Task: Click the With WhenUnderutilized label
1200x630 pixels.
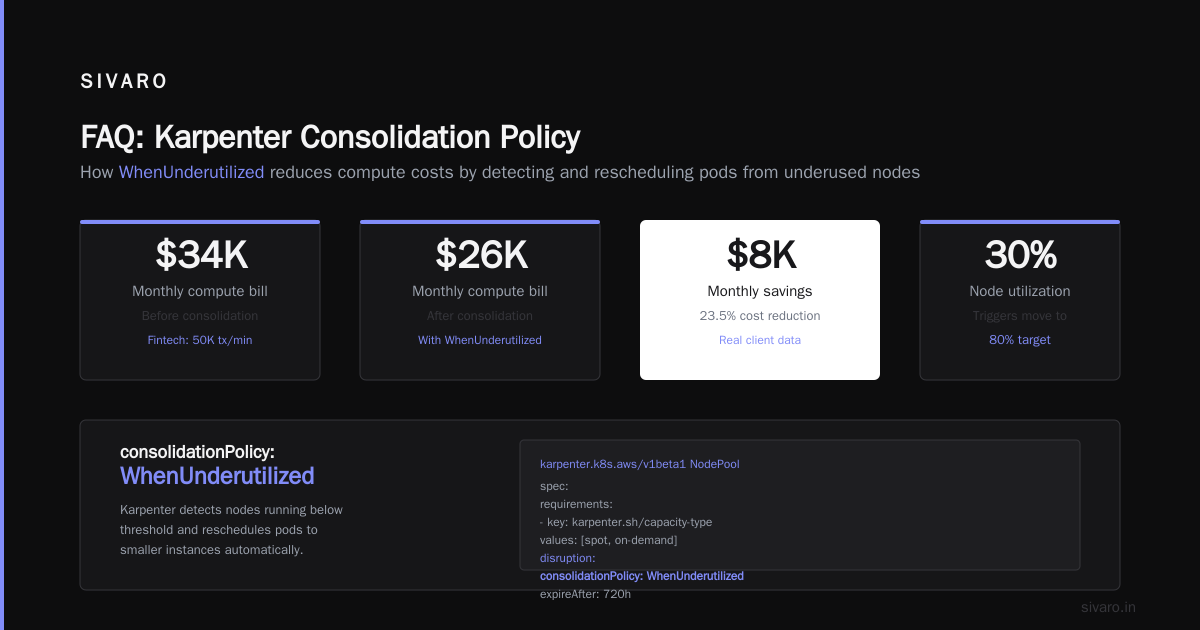Action: tap(480, 340)
